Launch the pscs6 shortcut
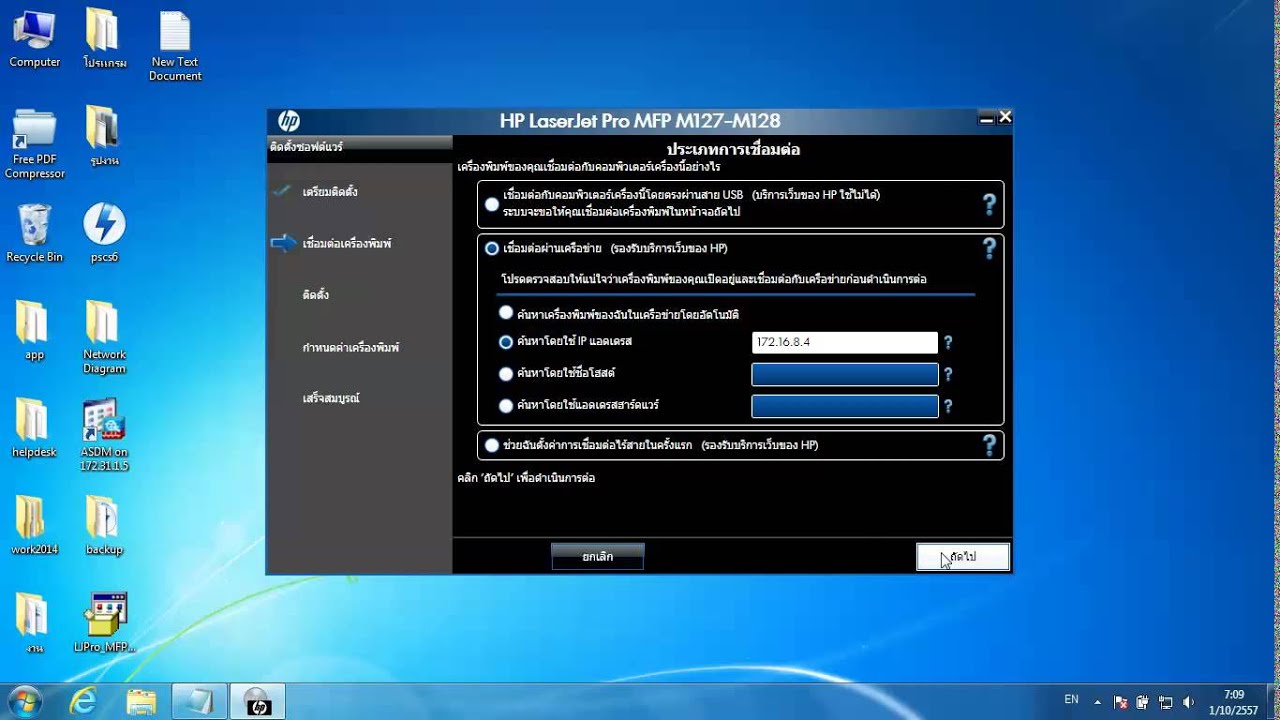This screenshot has width=1280, height=720. point(104,232)
